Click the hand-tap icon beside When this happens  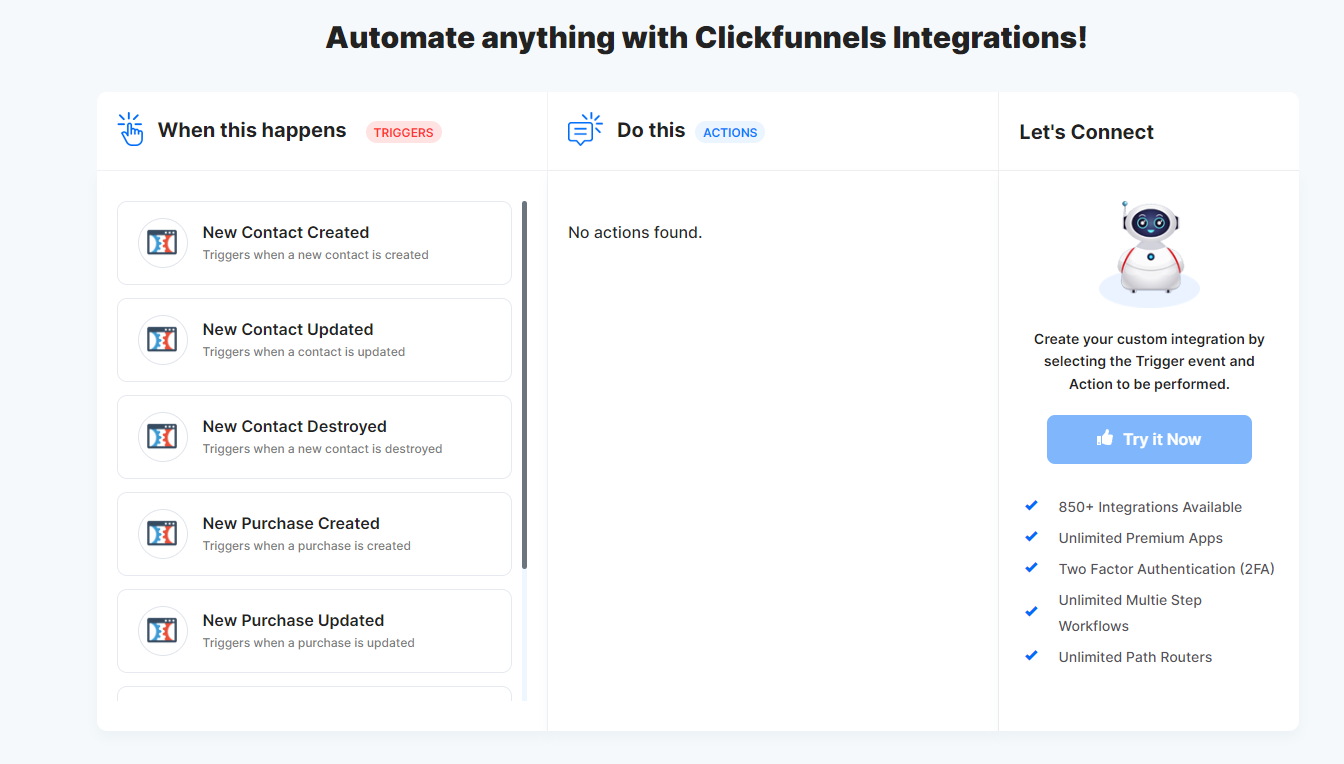click(x=131, y=130)
